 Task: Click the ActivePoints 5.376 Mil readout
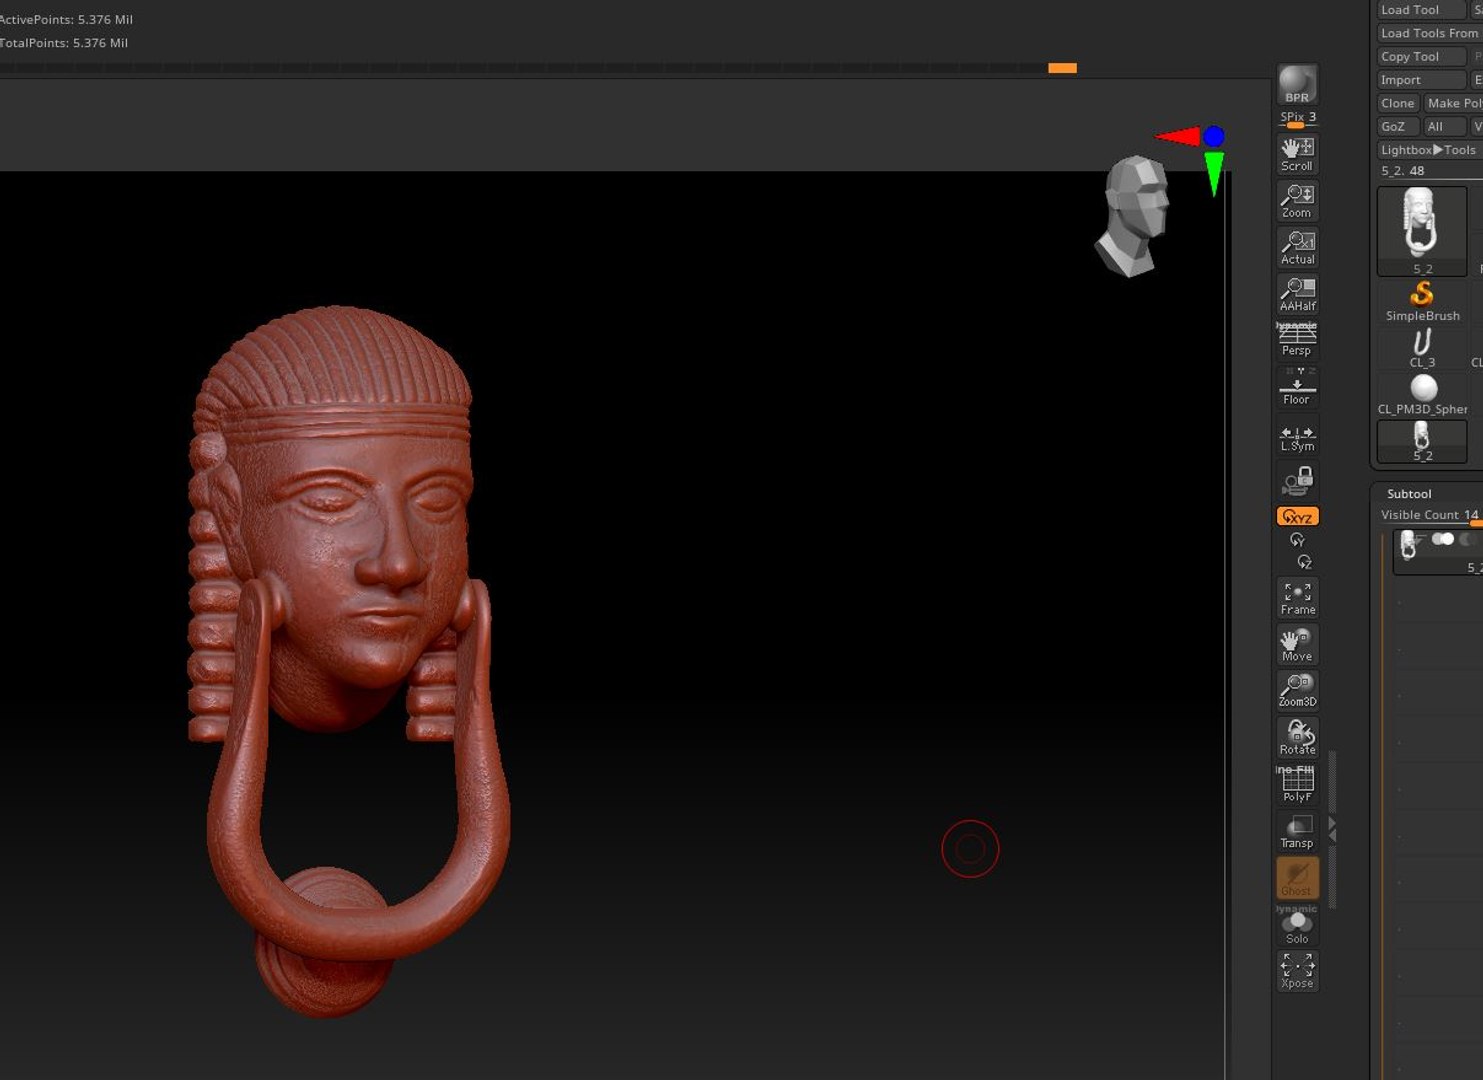click(66, 20)
